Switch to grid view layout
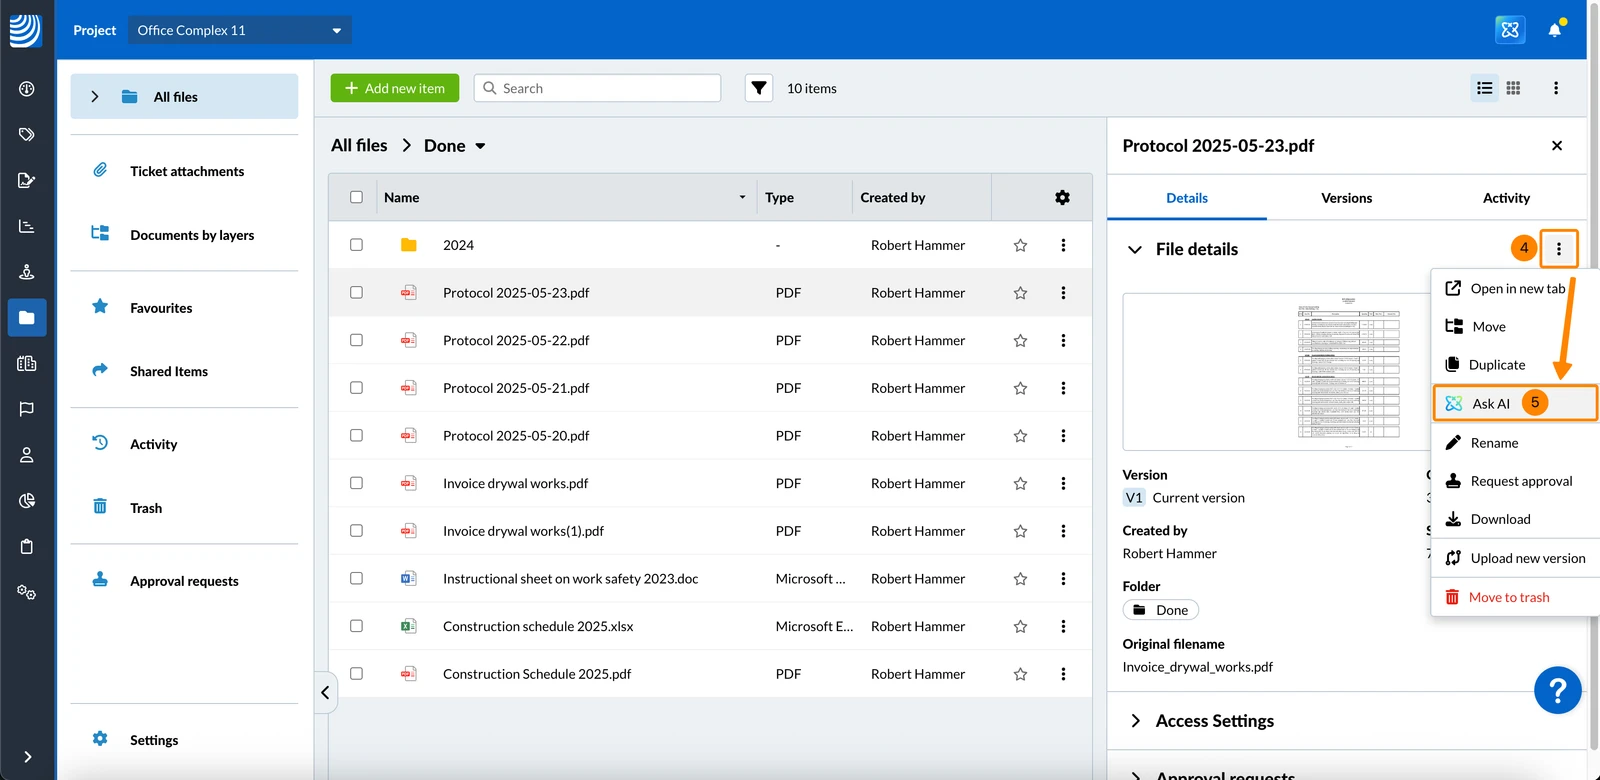1600x780 pixels. [1513, 88]
